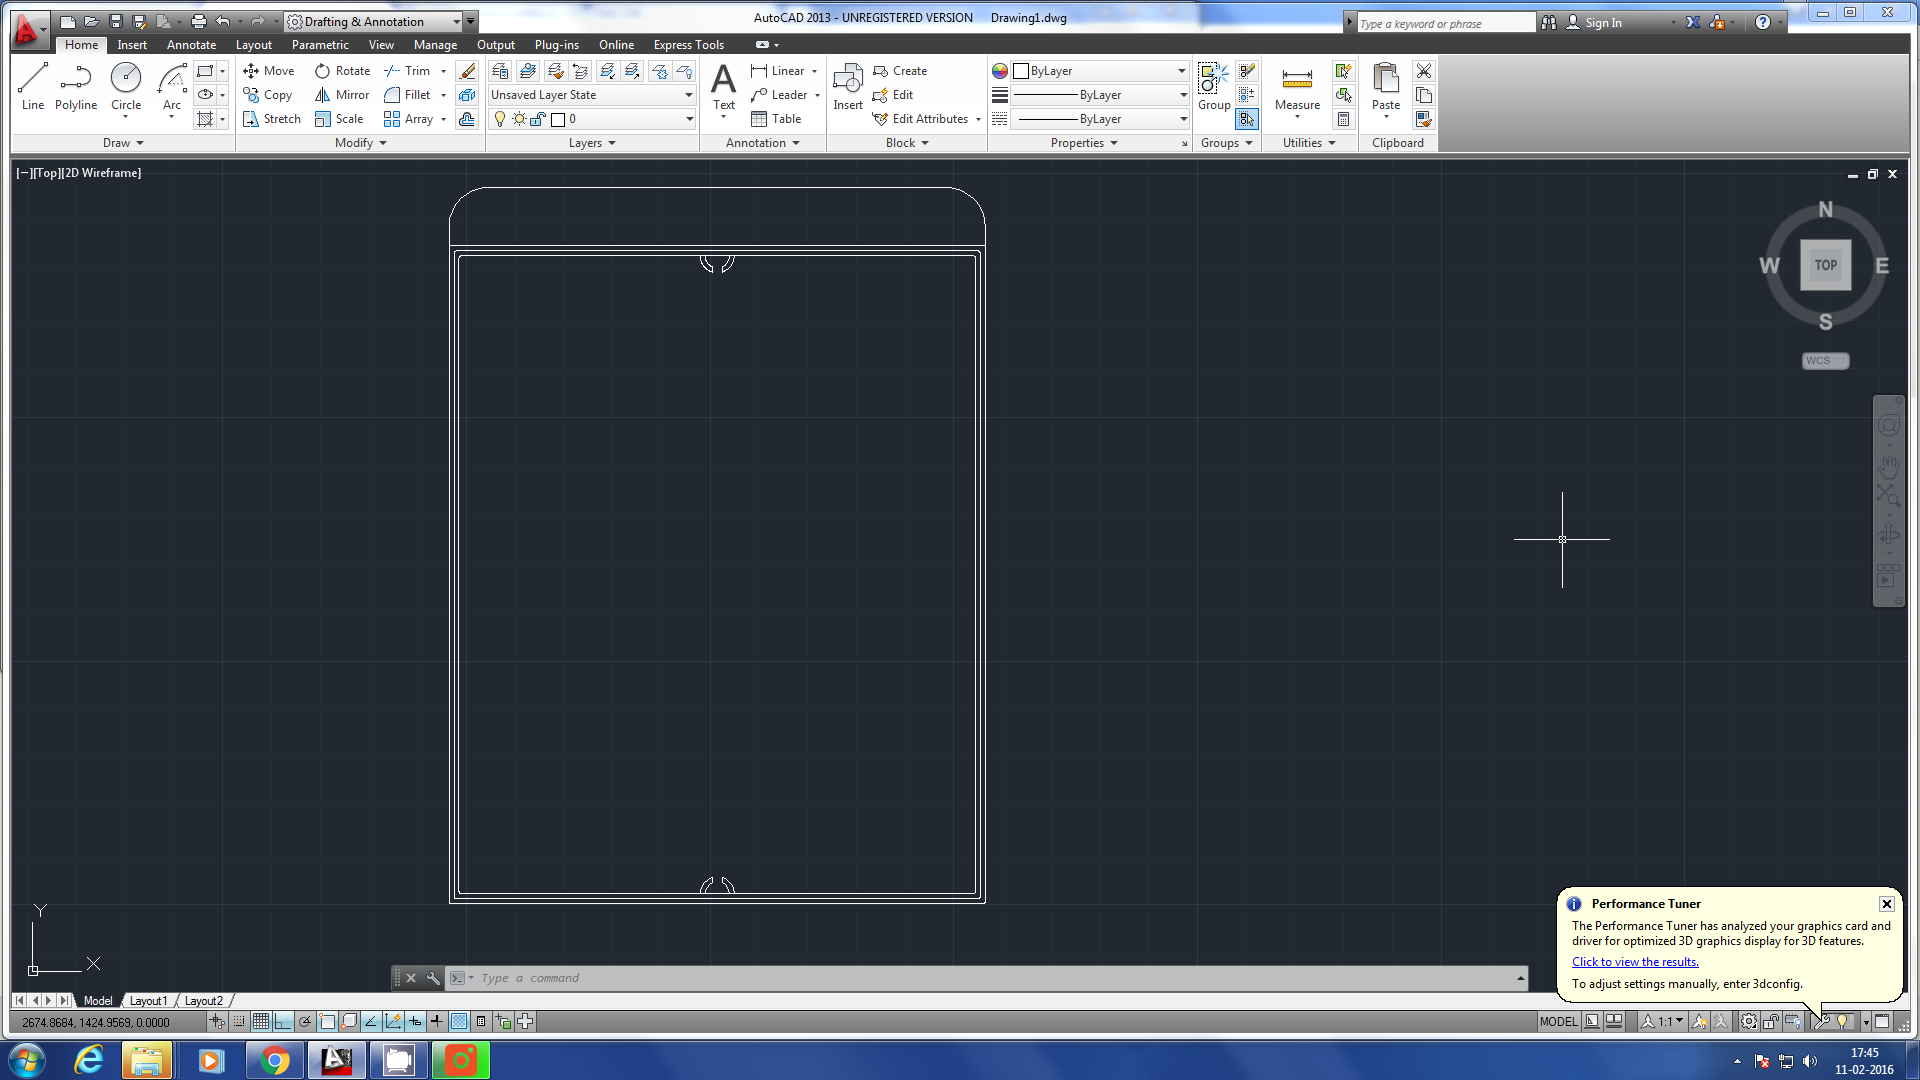Toggle Object Snap Tracking in status bar
1920x1080 pixels.
[x=371, y=1022]
